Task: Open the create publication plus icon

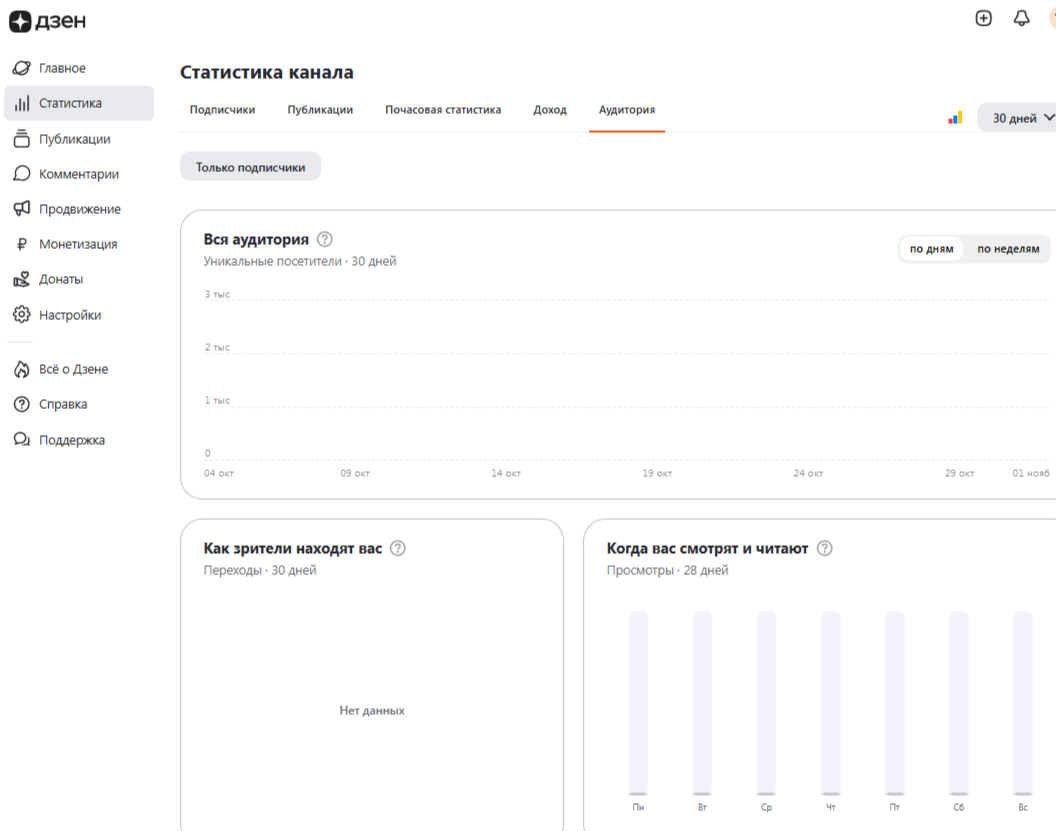Action: 983,18
